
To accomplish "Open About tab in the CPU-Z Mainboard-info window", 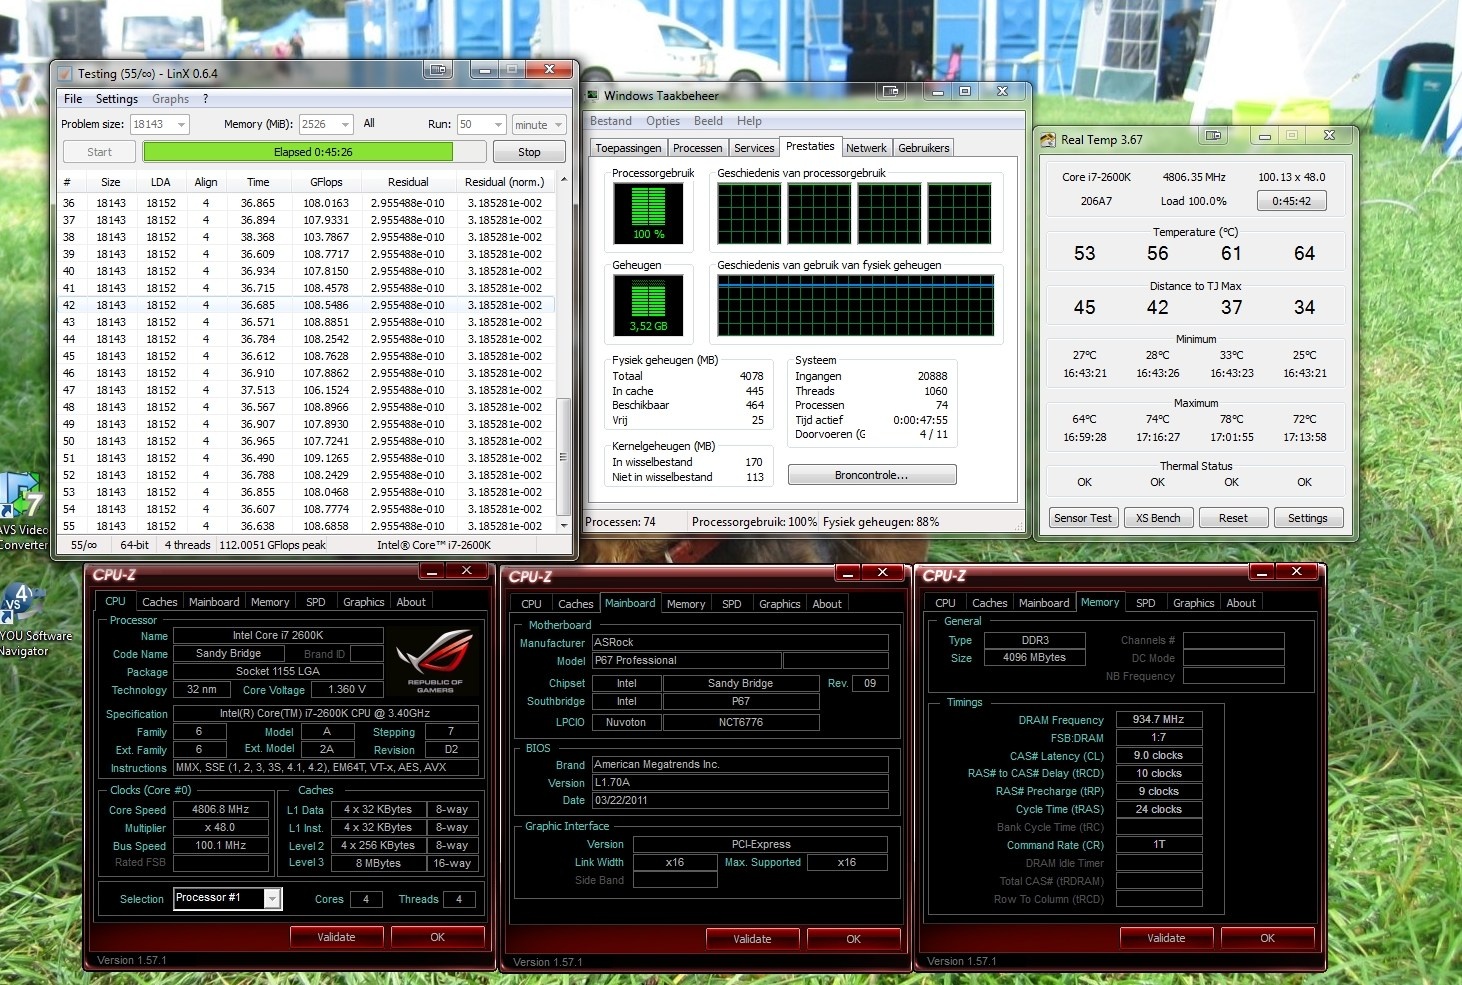I will pos(827,604).
